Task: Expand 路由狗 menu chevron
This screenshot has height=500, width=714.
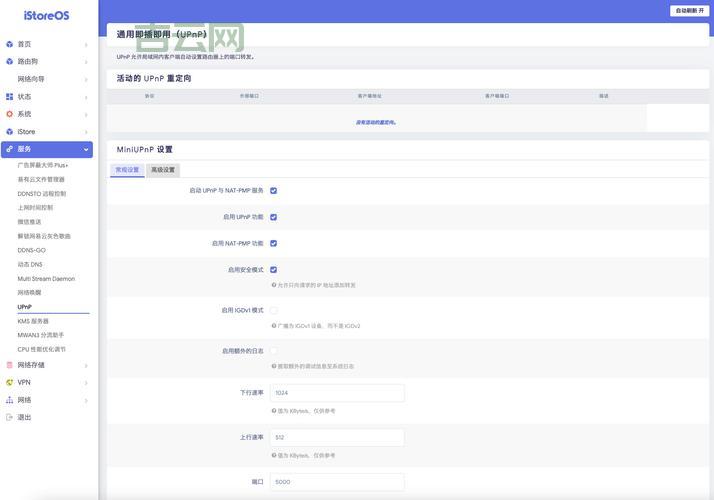Action: pyautogui.click(x=86, y=62)
